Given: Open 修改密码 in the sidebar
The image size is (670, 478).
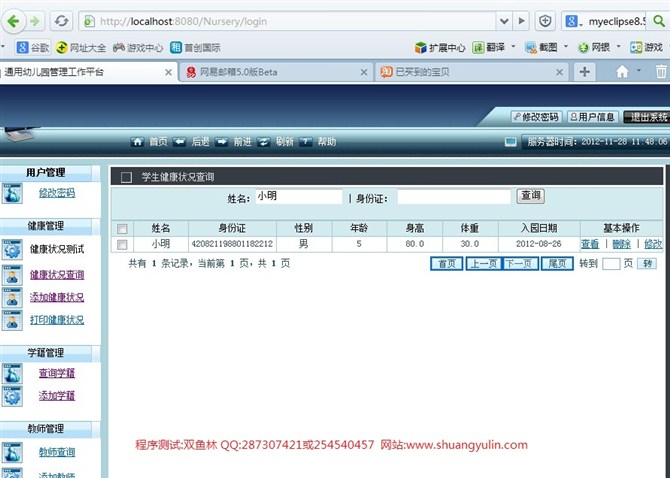Looking at the screenshot, I should [57, 193].
